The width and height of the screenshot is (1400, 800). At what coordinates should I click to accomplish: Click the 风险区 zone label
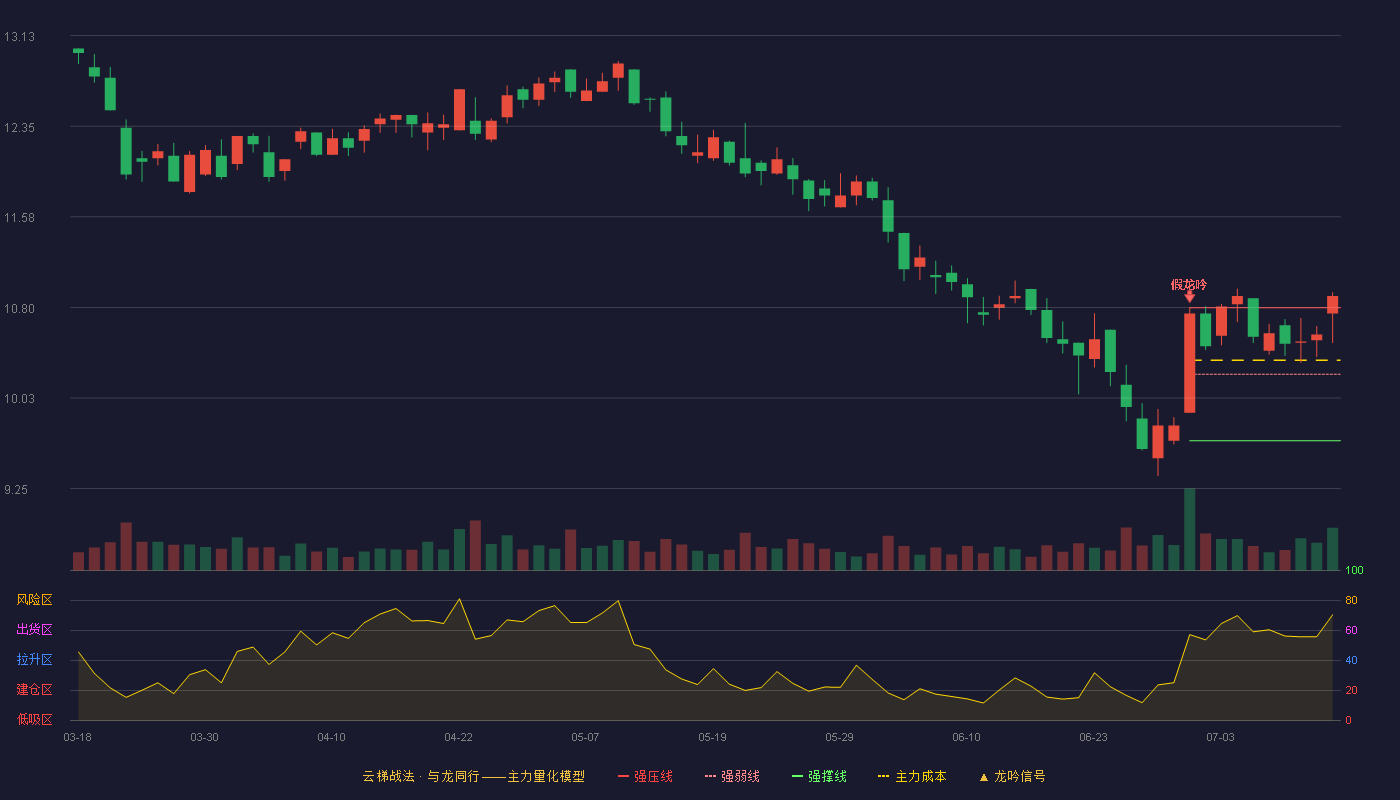pos(34,600)
